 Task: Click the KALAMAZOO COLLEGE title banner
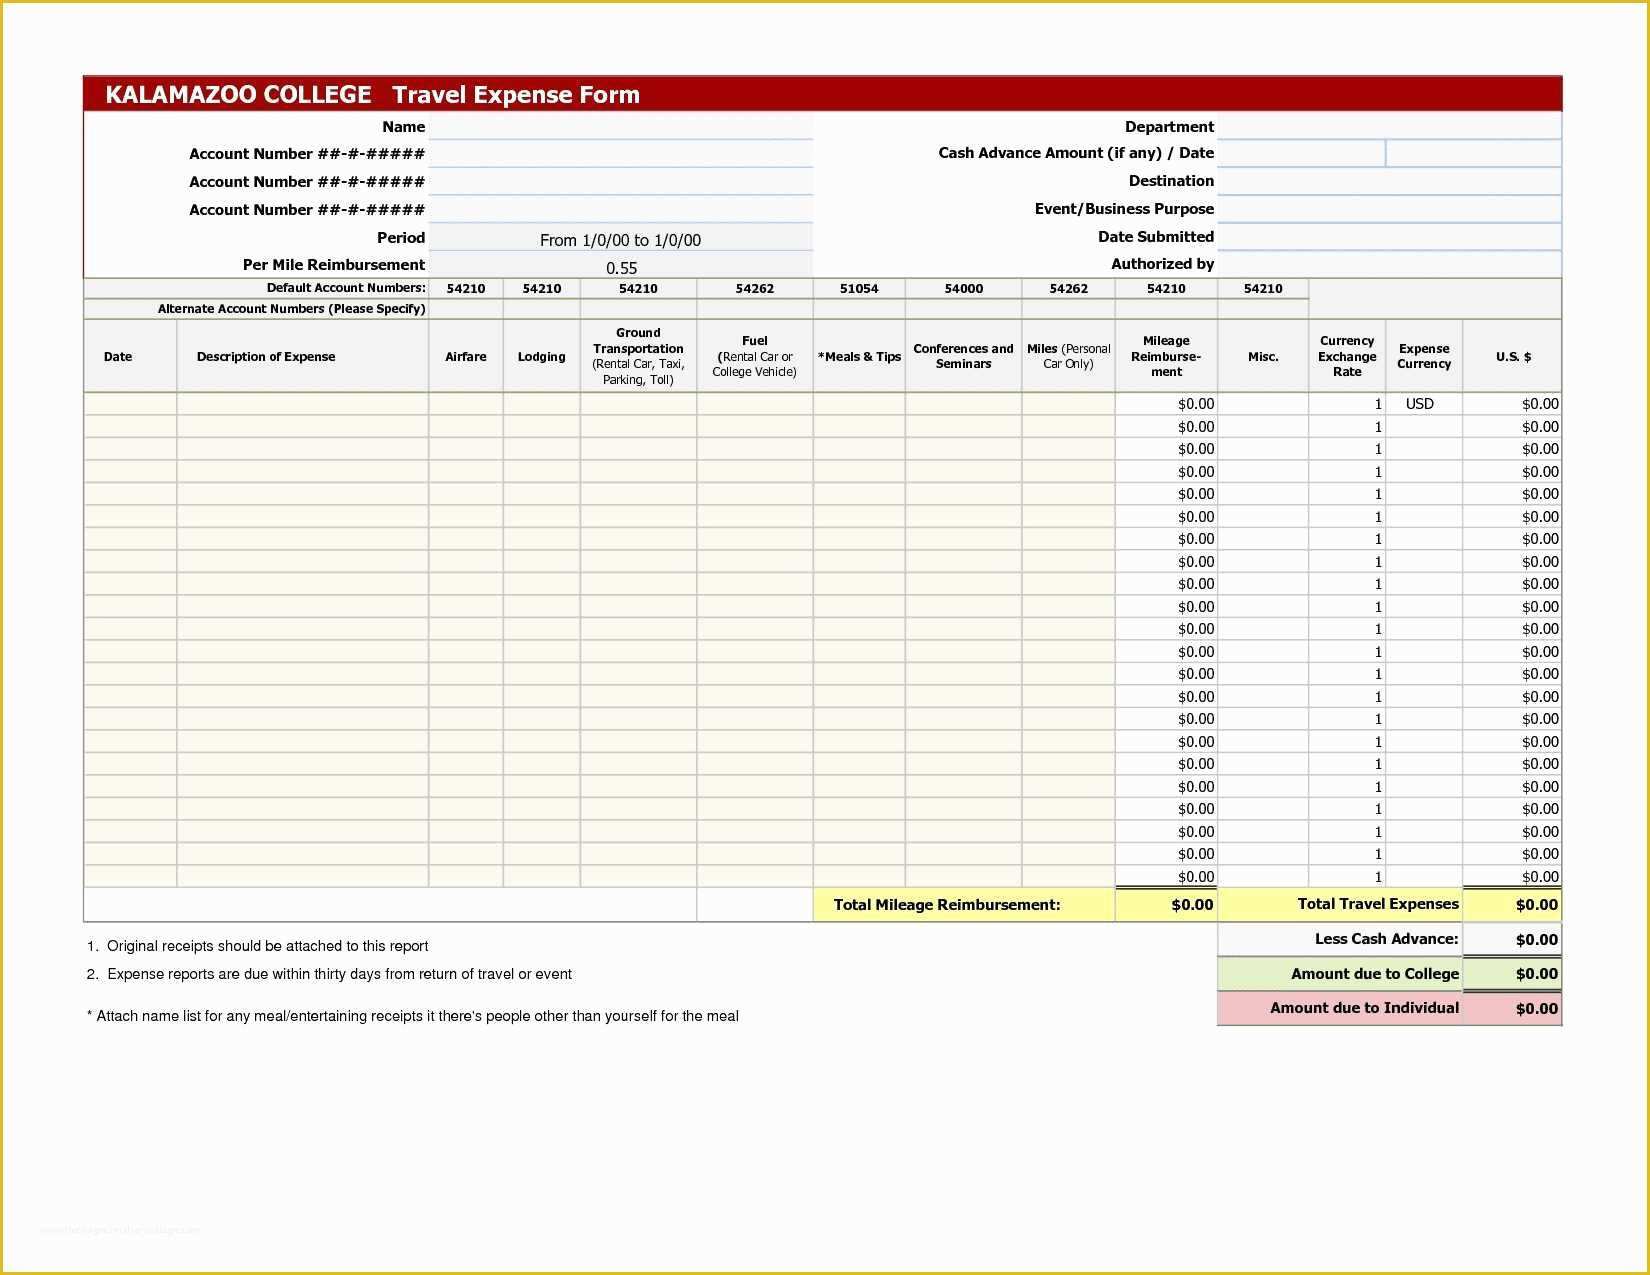tap(822, 94)
